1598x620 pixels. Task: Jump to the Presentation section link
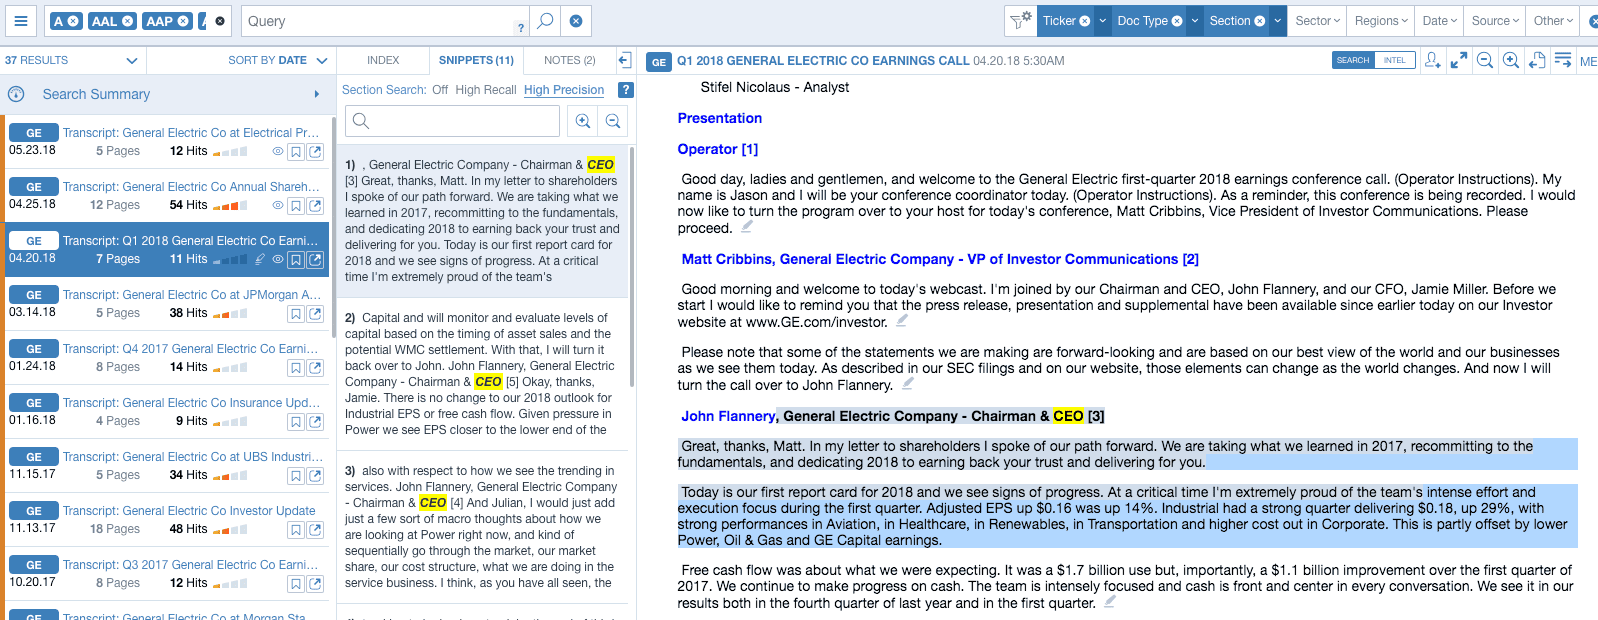(x=719, y=118)
